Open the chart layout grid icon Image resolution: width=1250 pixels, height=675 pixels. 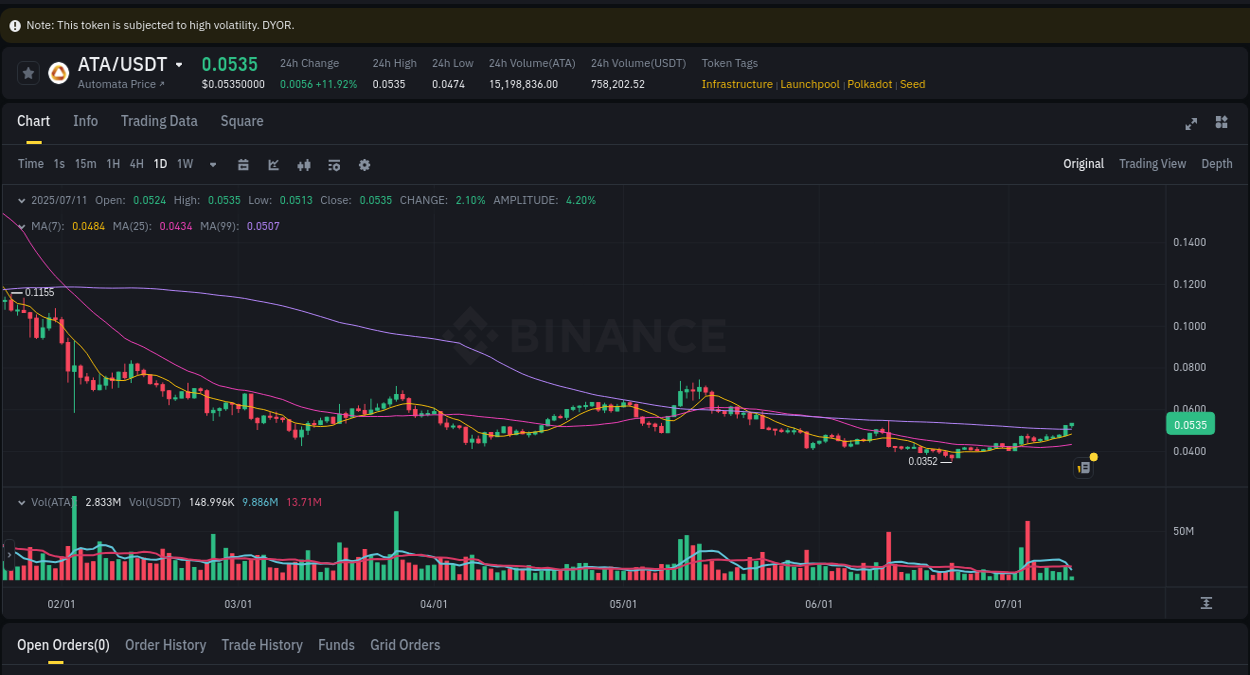click(1221, 122)
